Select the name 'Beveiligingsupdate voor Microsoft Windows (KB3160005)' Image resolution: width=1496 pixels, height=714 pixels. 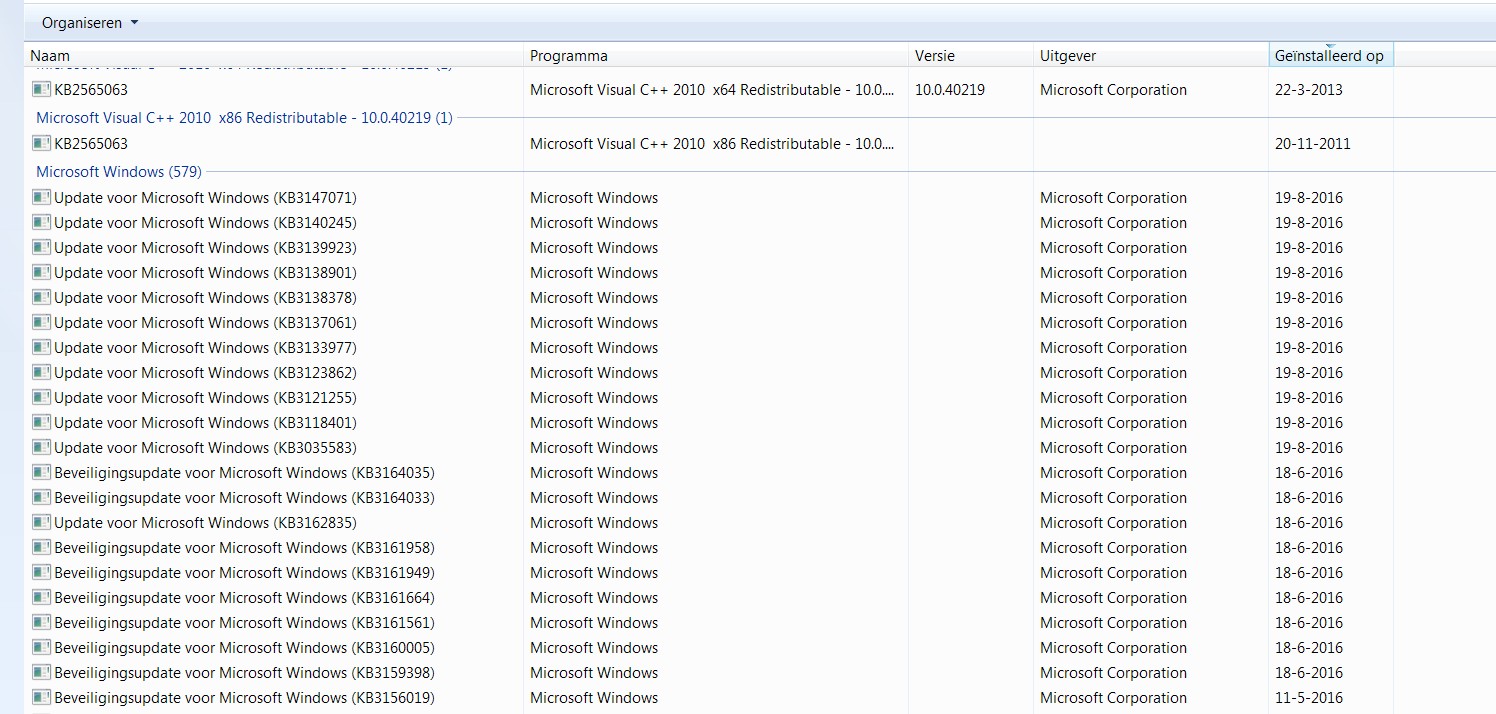tap(244, 648)
